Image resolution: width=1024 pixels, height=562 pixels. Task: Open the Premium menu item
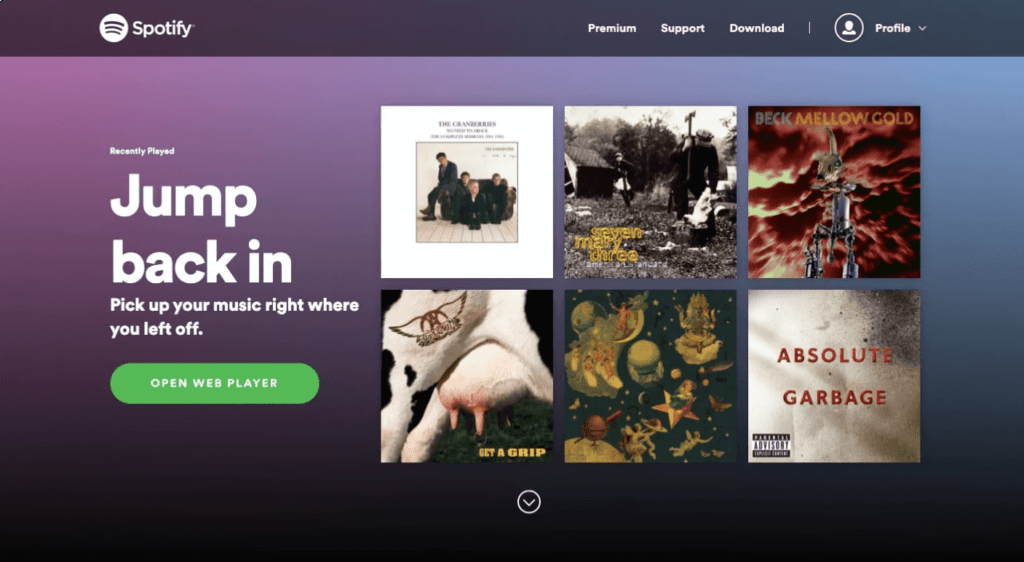point(612,28)
